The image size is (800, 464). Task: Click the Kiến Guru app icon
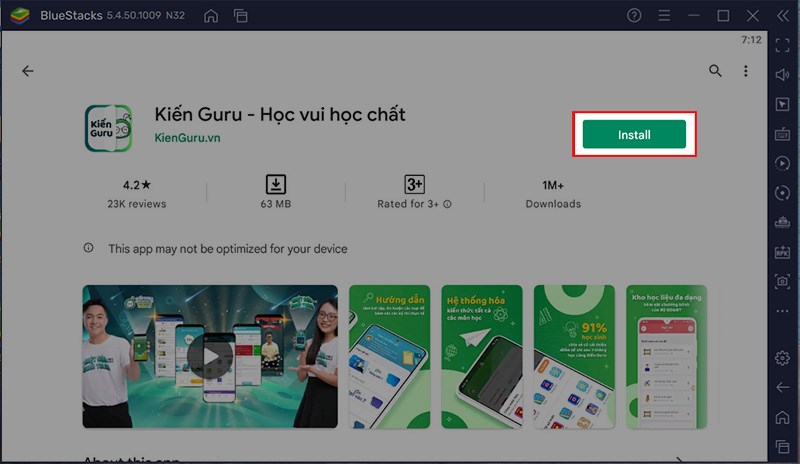point(109,128)
